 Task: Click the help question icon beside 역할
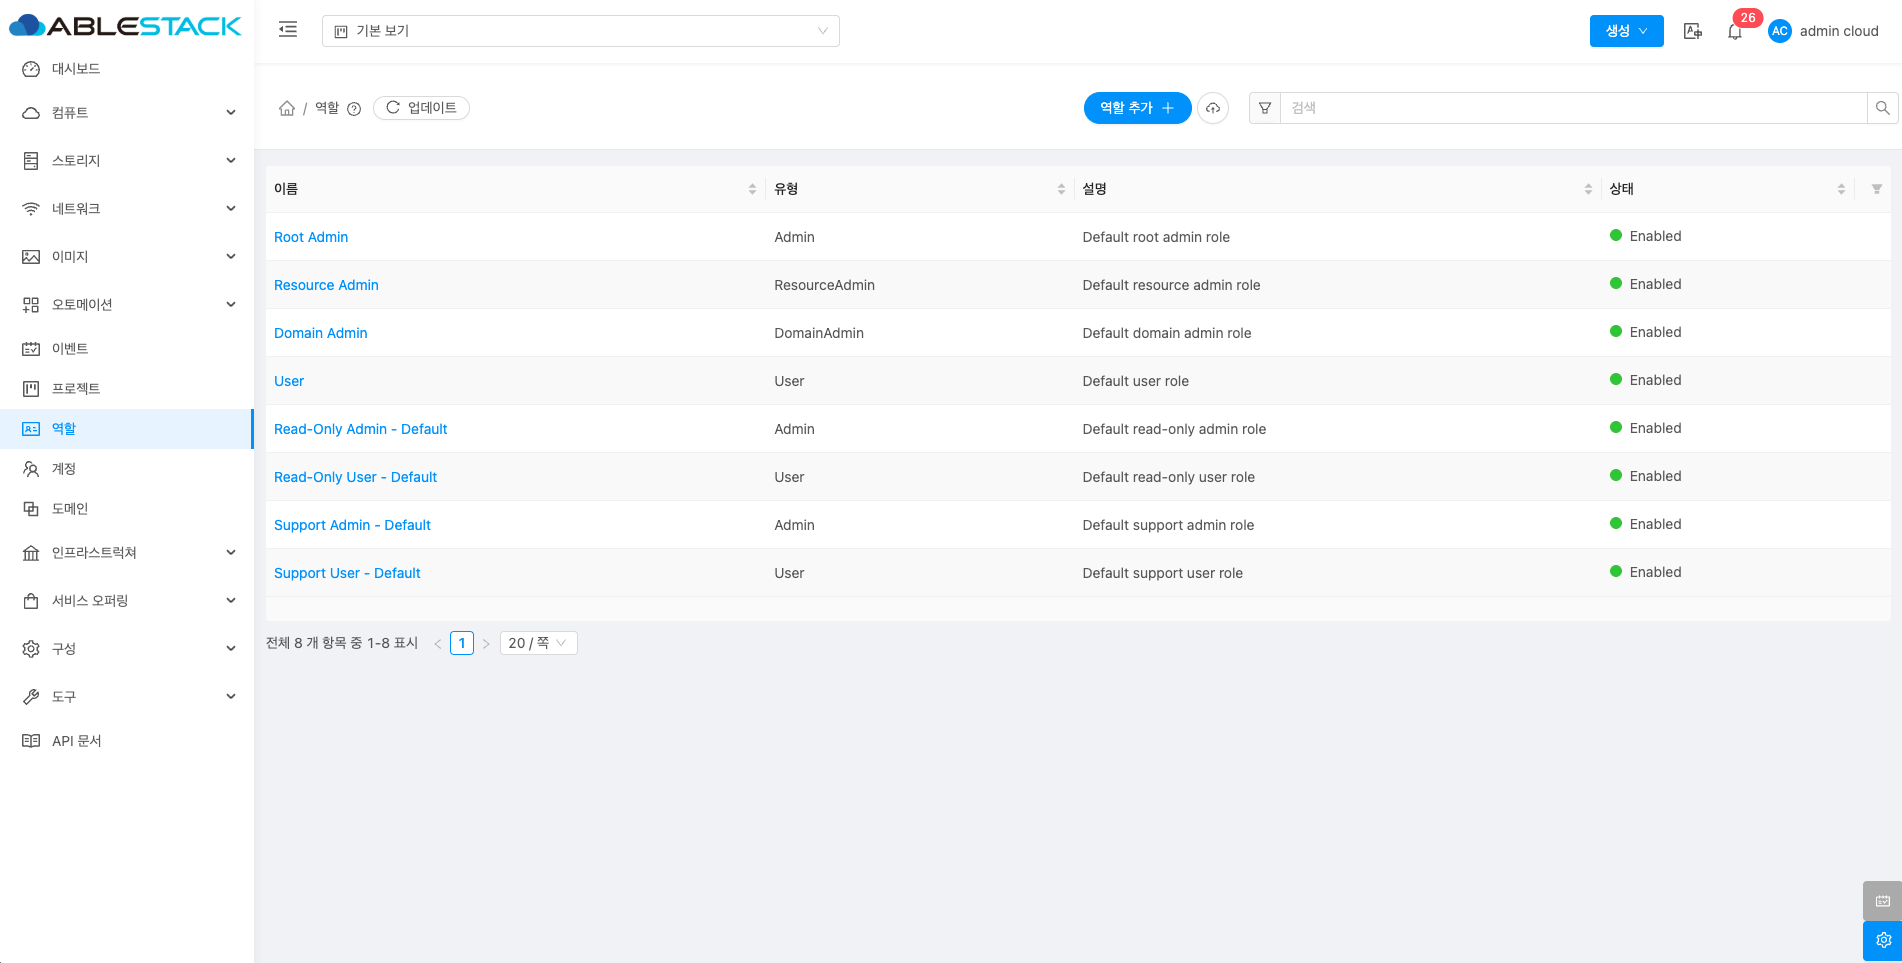pos(354,109)
